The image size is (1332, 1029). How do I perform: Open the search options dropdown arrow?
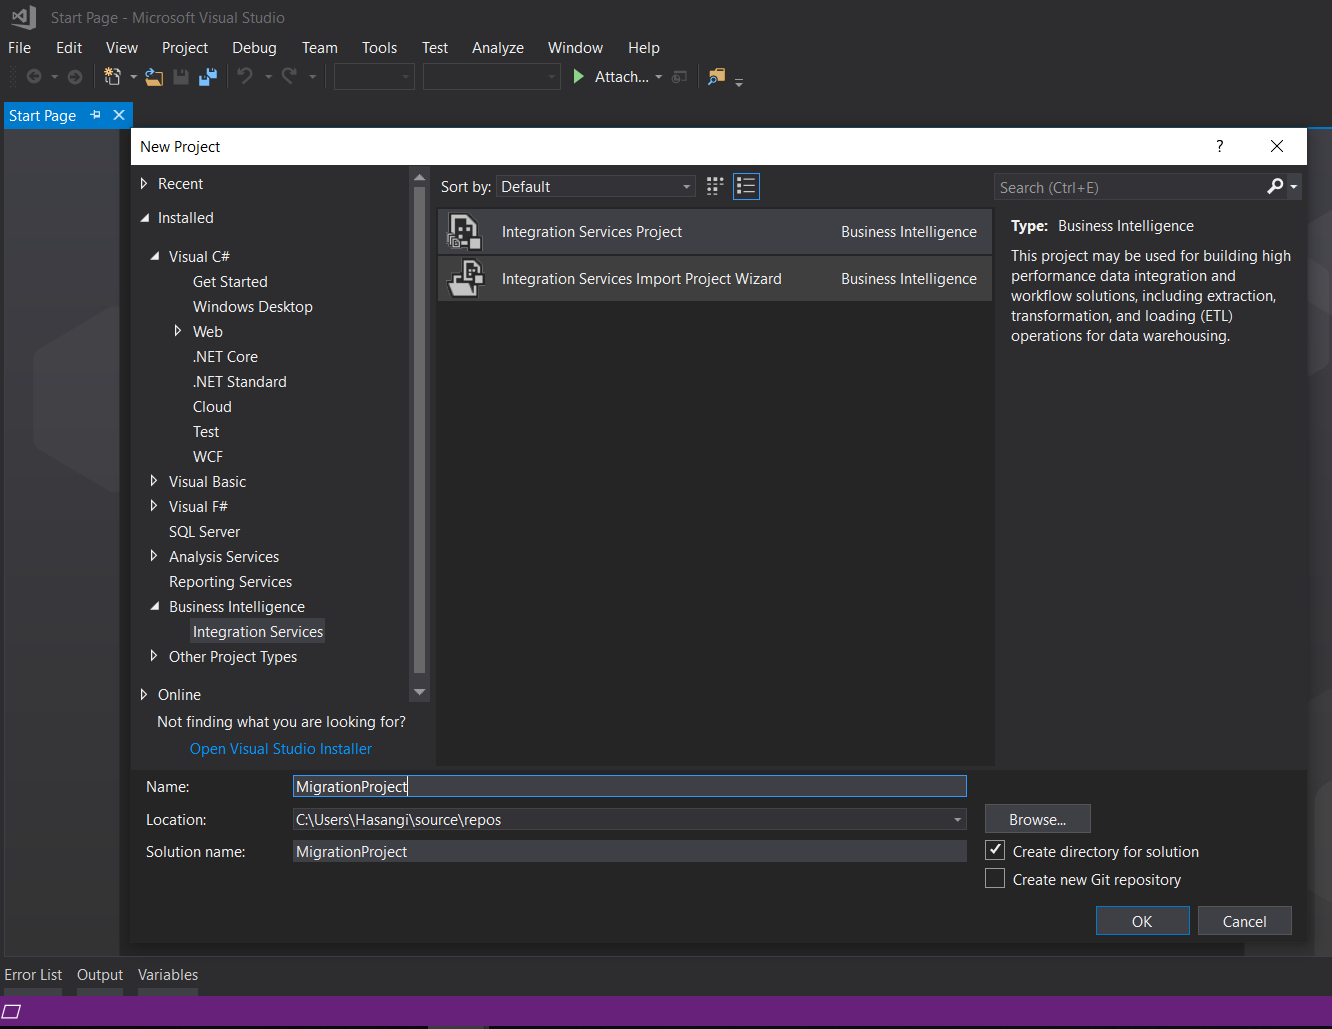[x=1294, y=187]
